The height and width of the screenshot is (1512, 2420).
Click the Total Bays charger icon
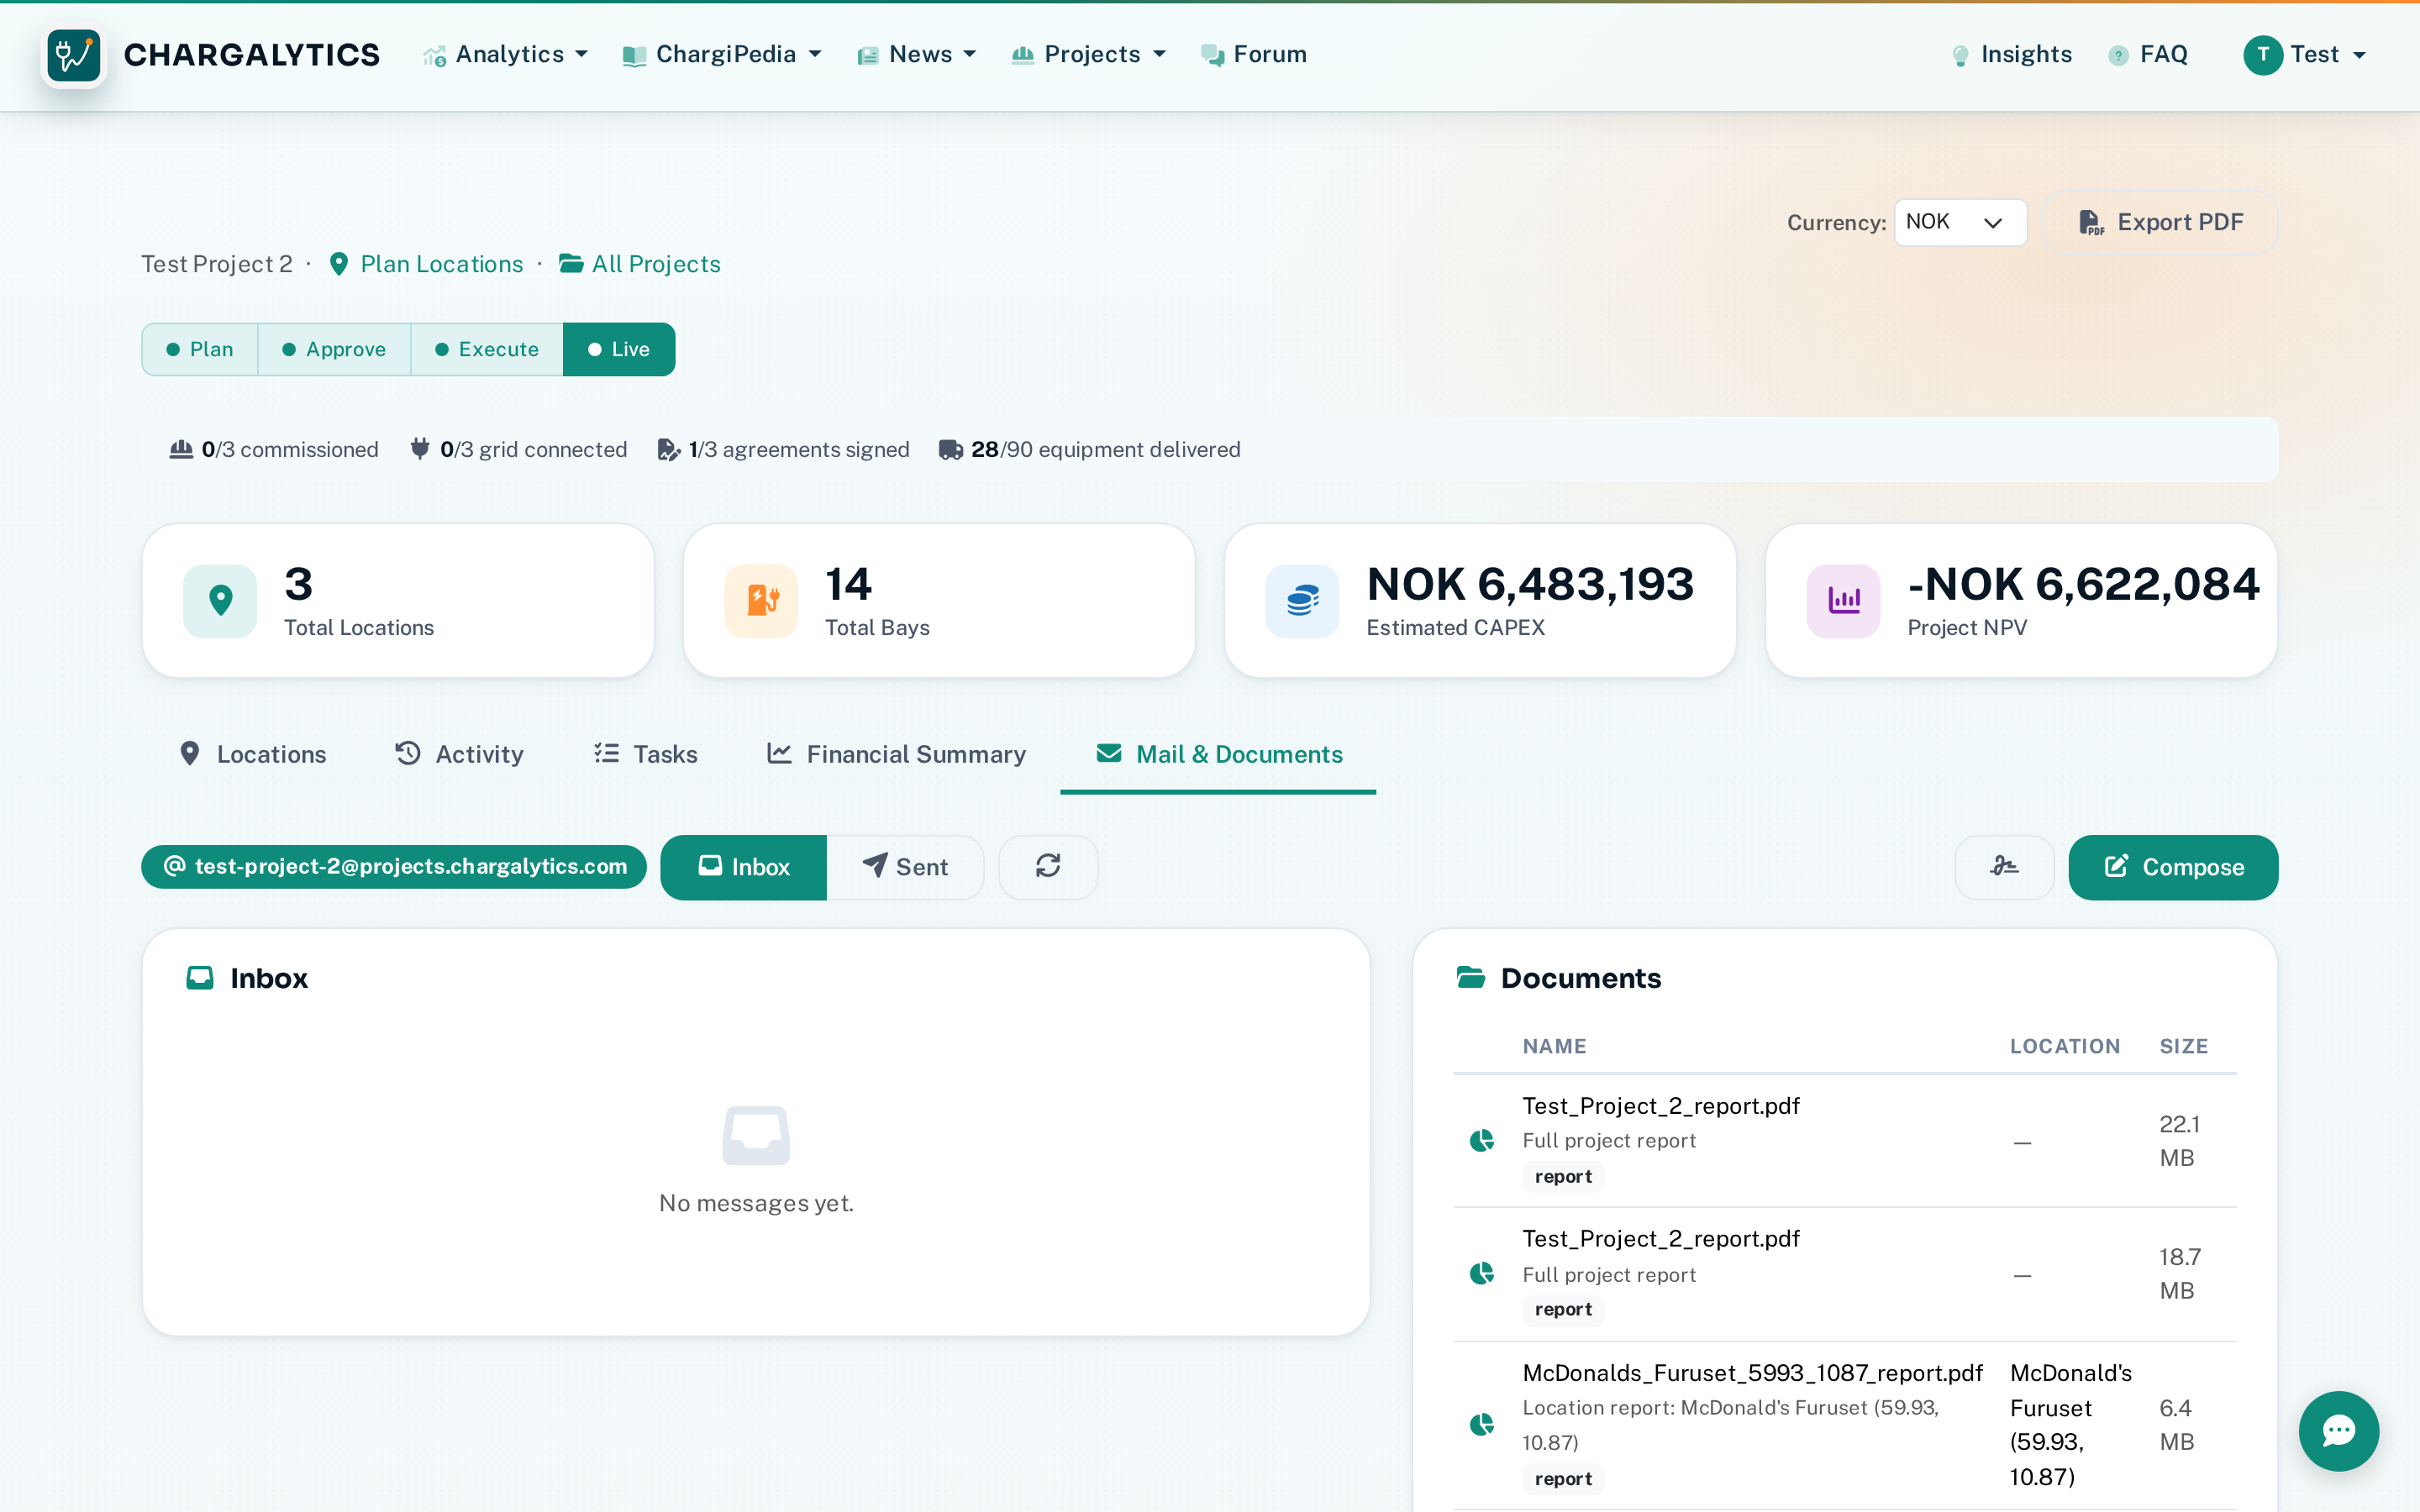(761, 601)
